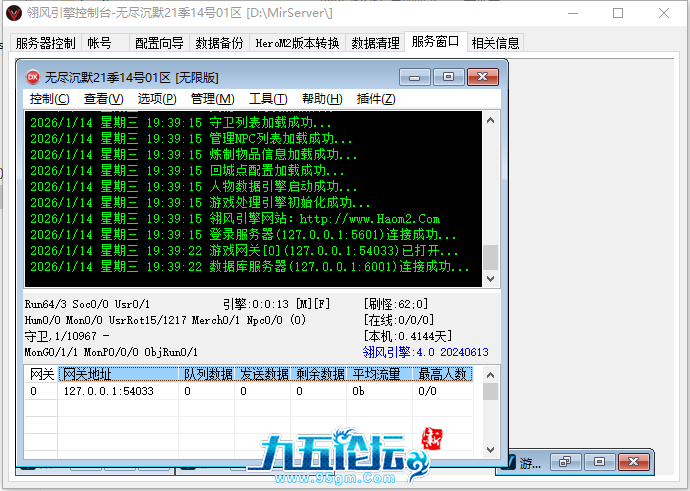Restore the minimized child window in the bottom bar

tap(565, 462)
